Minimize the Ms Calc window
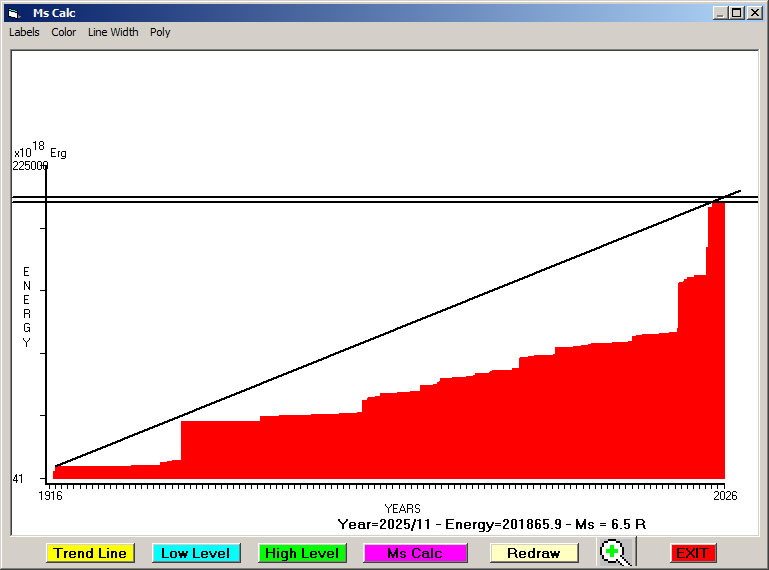Image resolution: width=769 pixels, height=570 pixels. 720,13
